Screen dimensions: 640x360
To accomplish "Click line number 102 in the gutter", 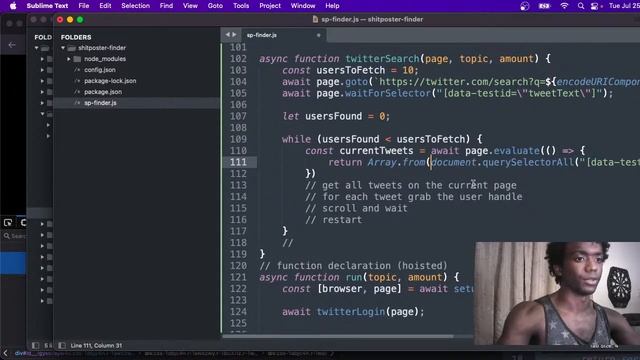I will coord(238,59).
